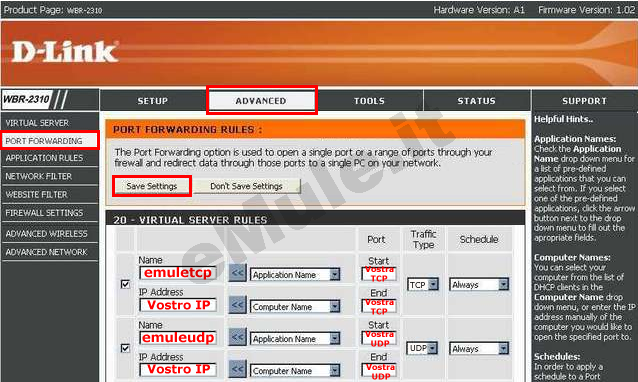Click the << button beside second Computer Name
Viewport: 638px width, 382px height.
pyautogui.click(x=238, y=369)
